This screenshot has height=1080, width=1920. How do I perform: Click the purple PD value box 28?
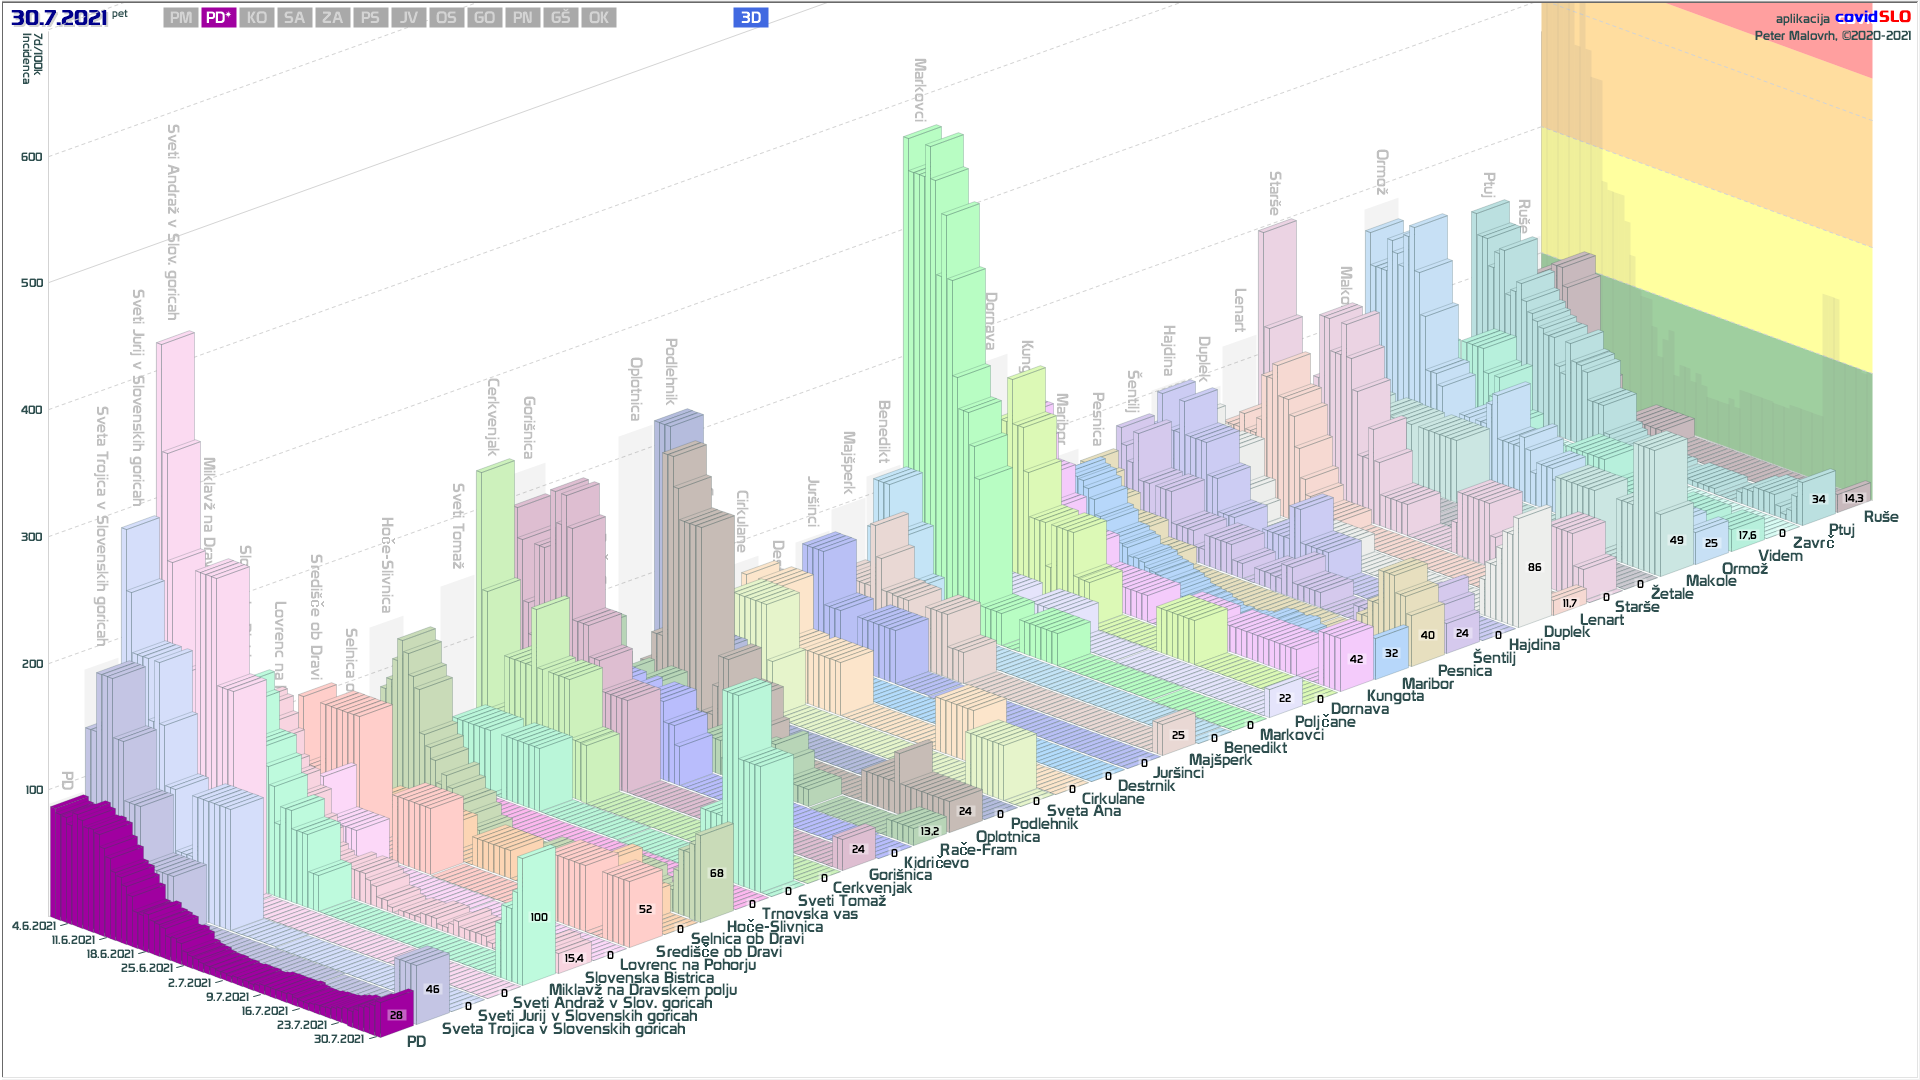click(396, 1015)
